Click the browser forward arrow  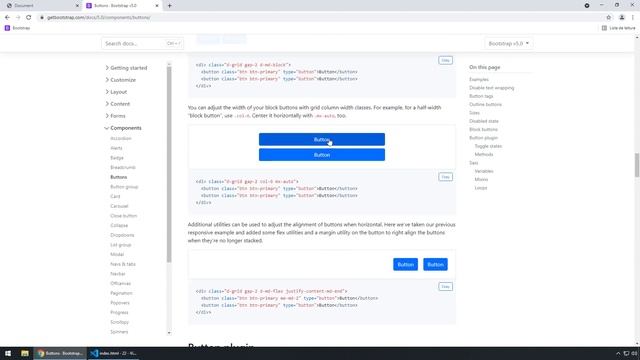click(18, 18)
